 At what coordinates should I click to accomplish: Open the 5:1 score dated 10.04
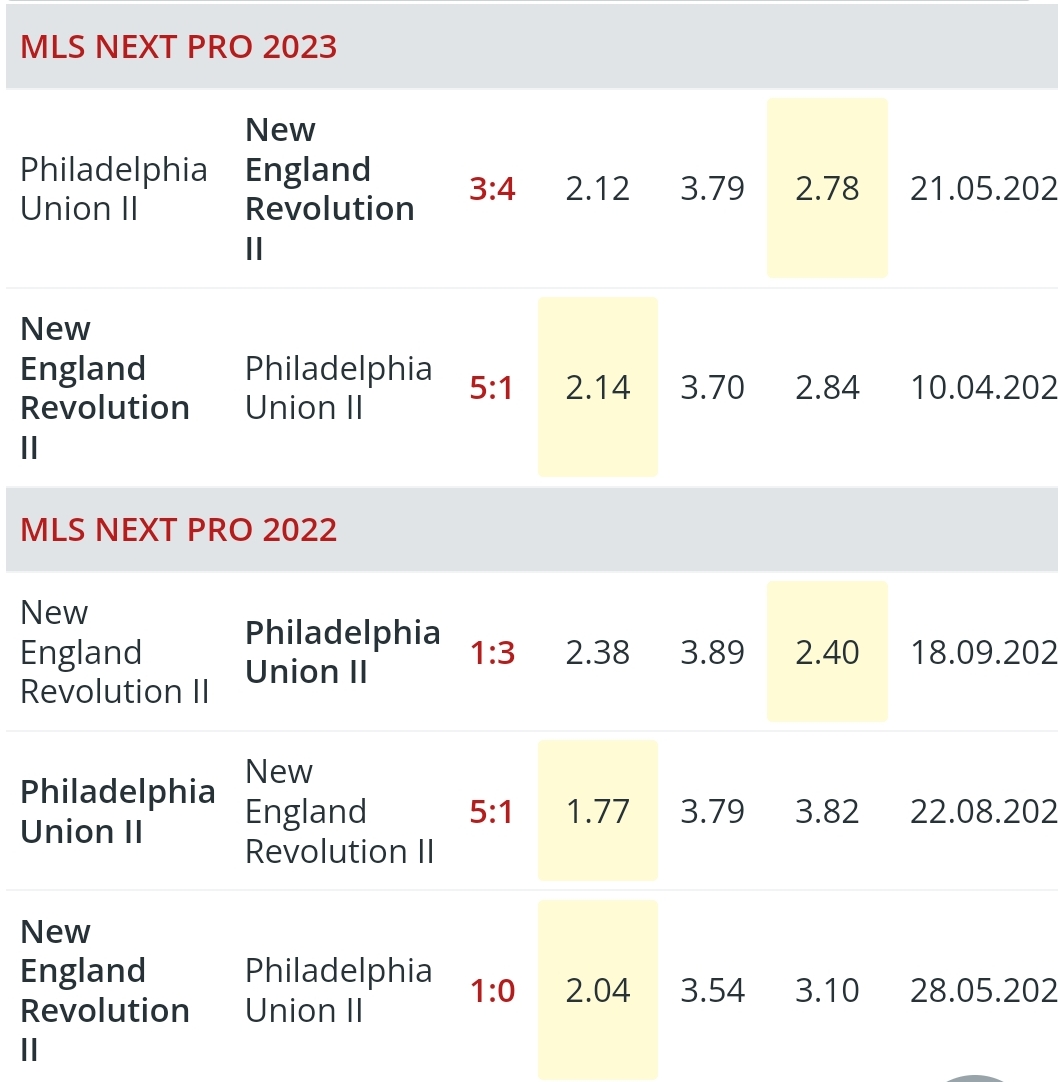point(491,387)
